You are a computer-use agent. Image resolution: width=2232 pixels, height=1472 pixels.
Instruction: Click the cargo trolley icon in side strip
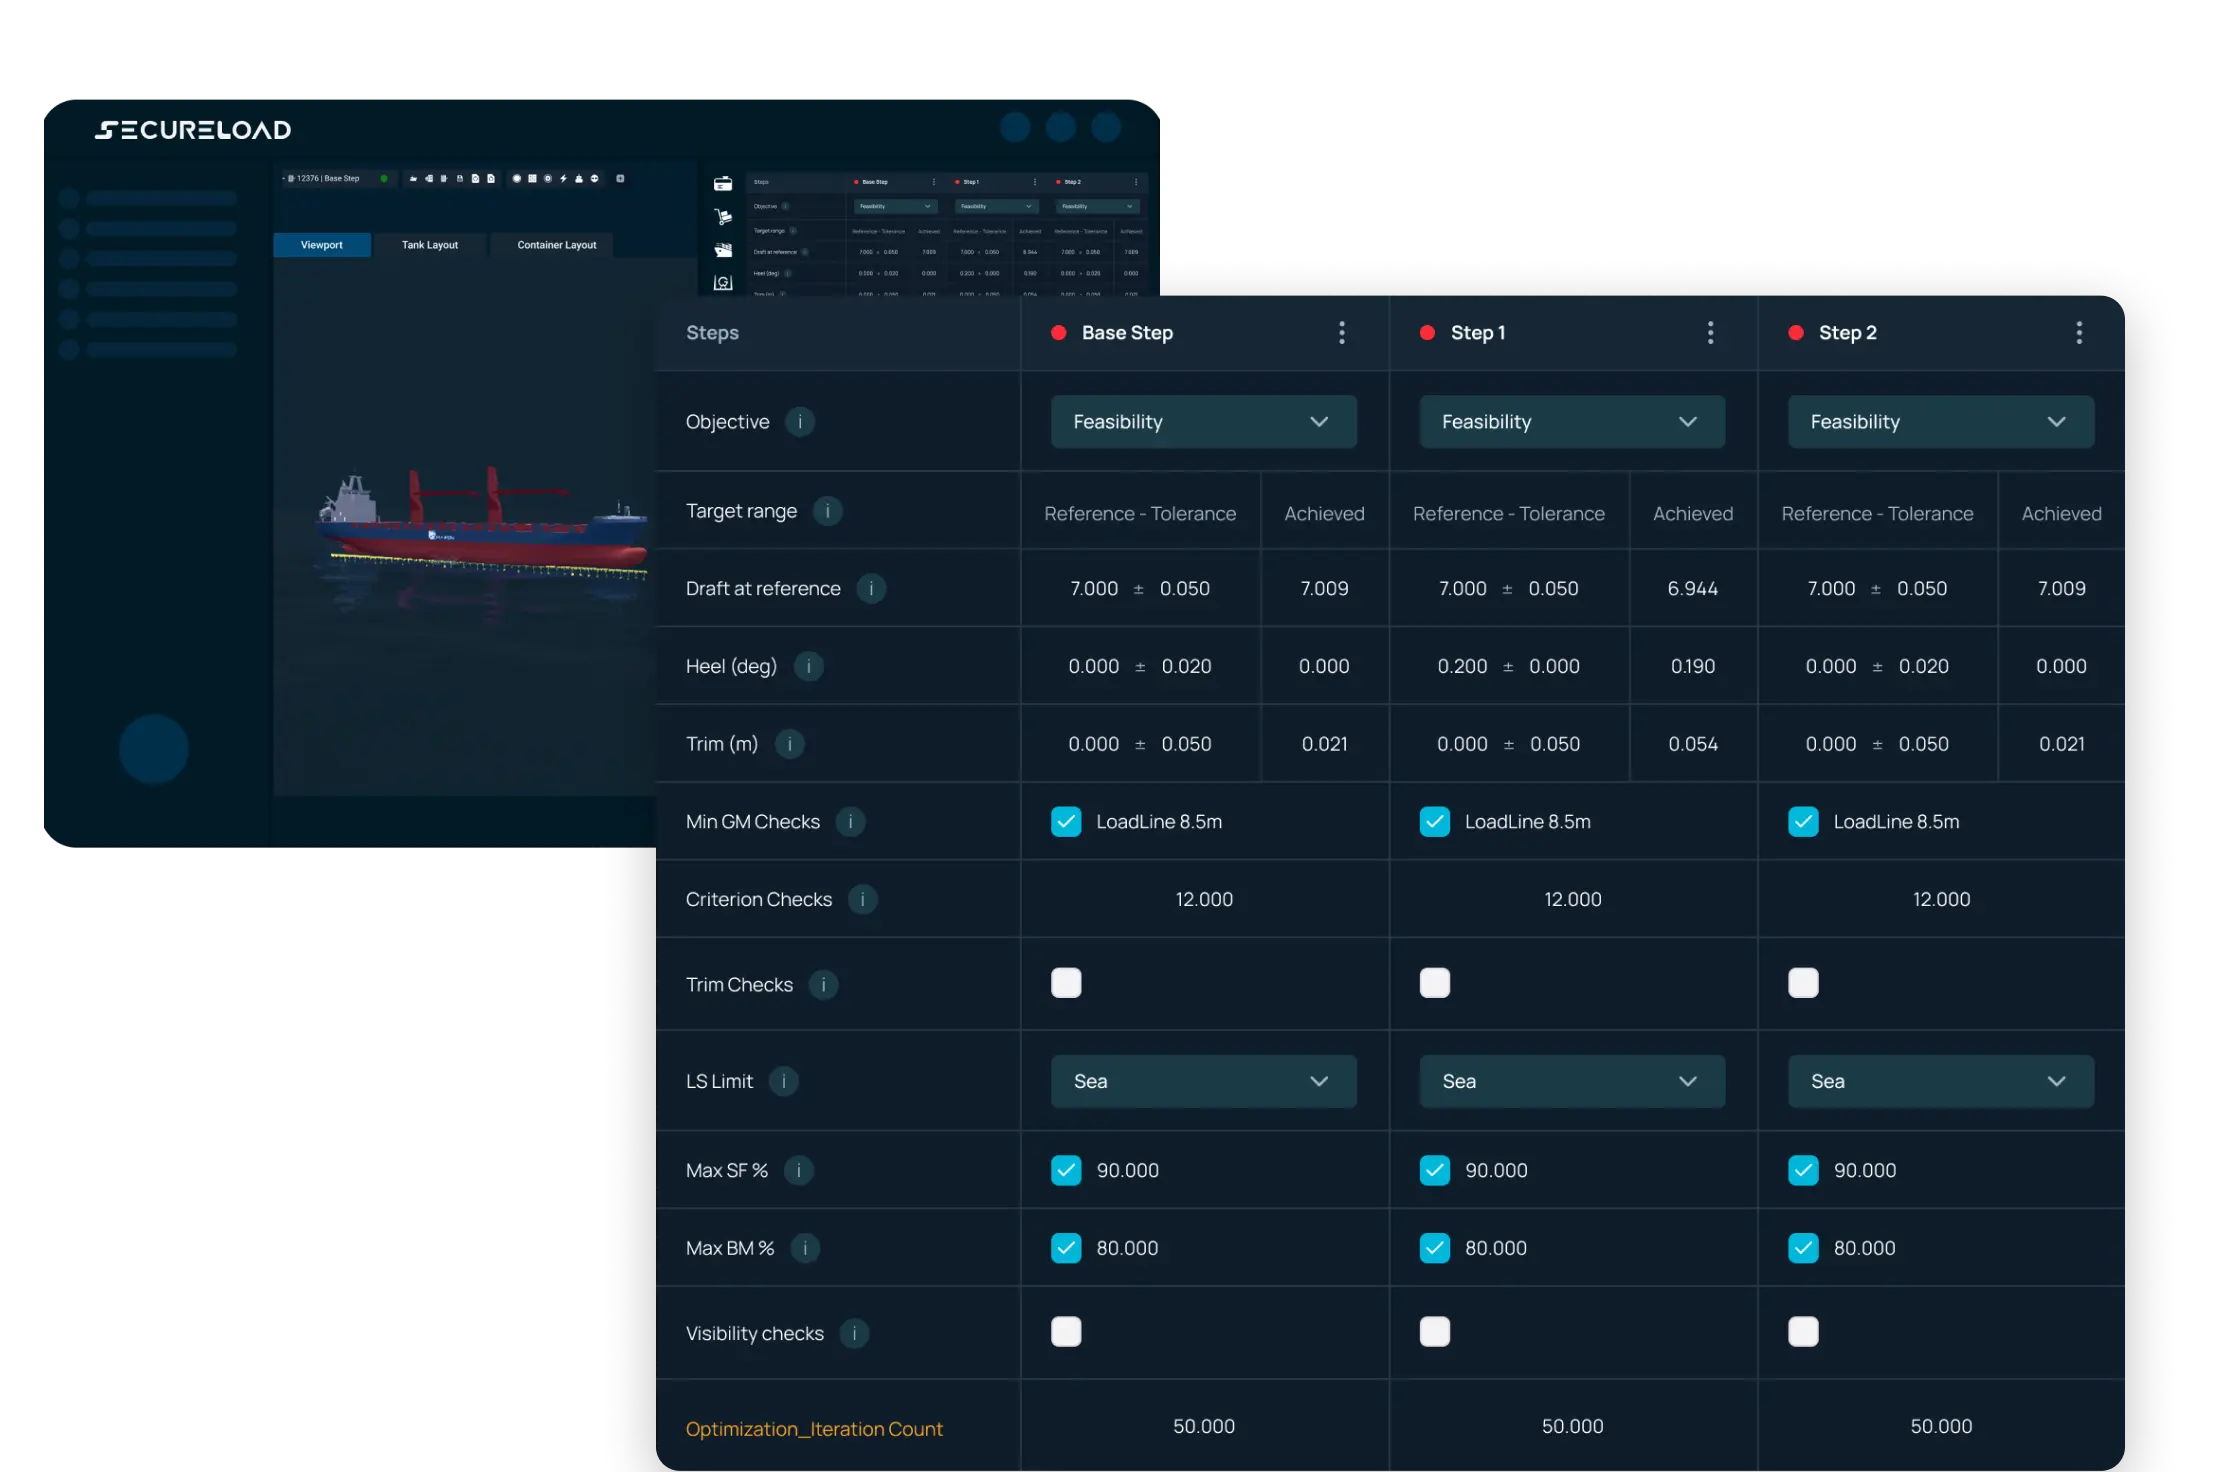pyautogui.click(x=723, y=217)
